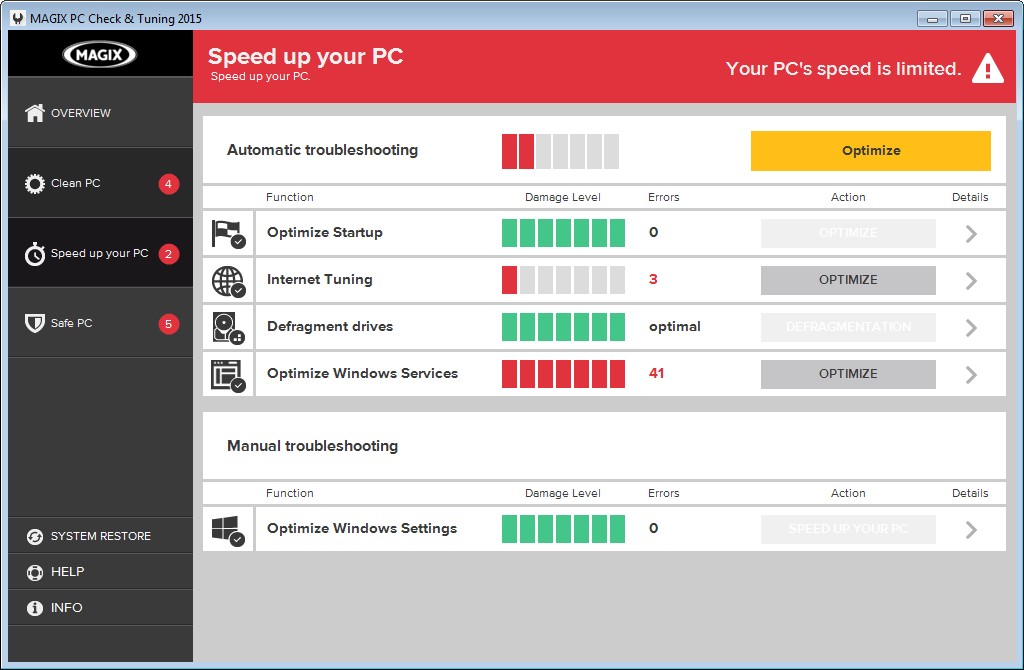Image resolution: width=1024 pixels, height=670 pixels.
Task: Click the warning triangle beside speed limited message
Action: point(987,68)
